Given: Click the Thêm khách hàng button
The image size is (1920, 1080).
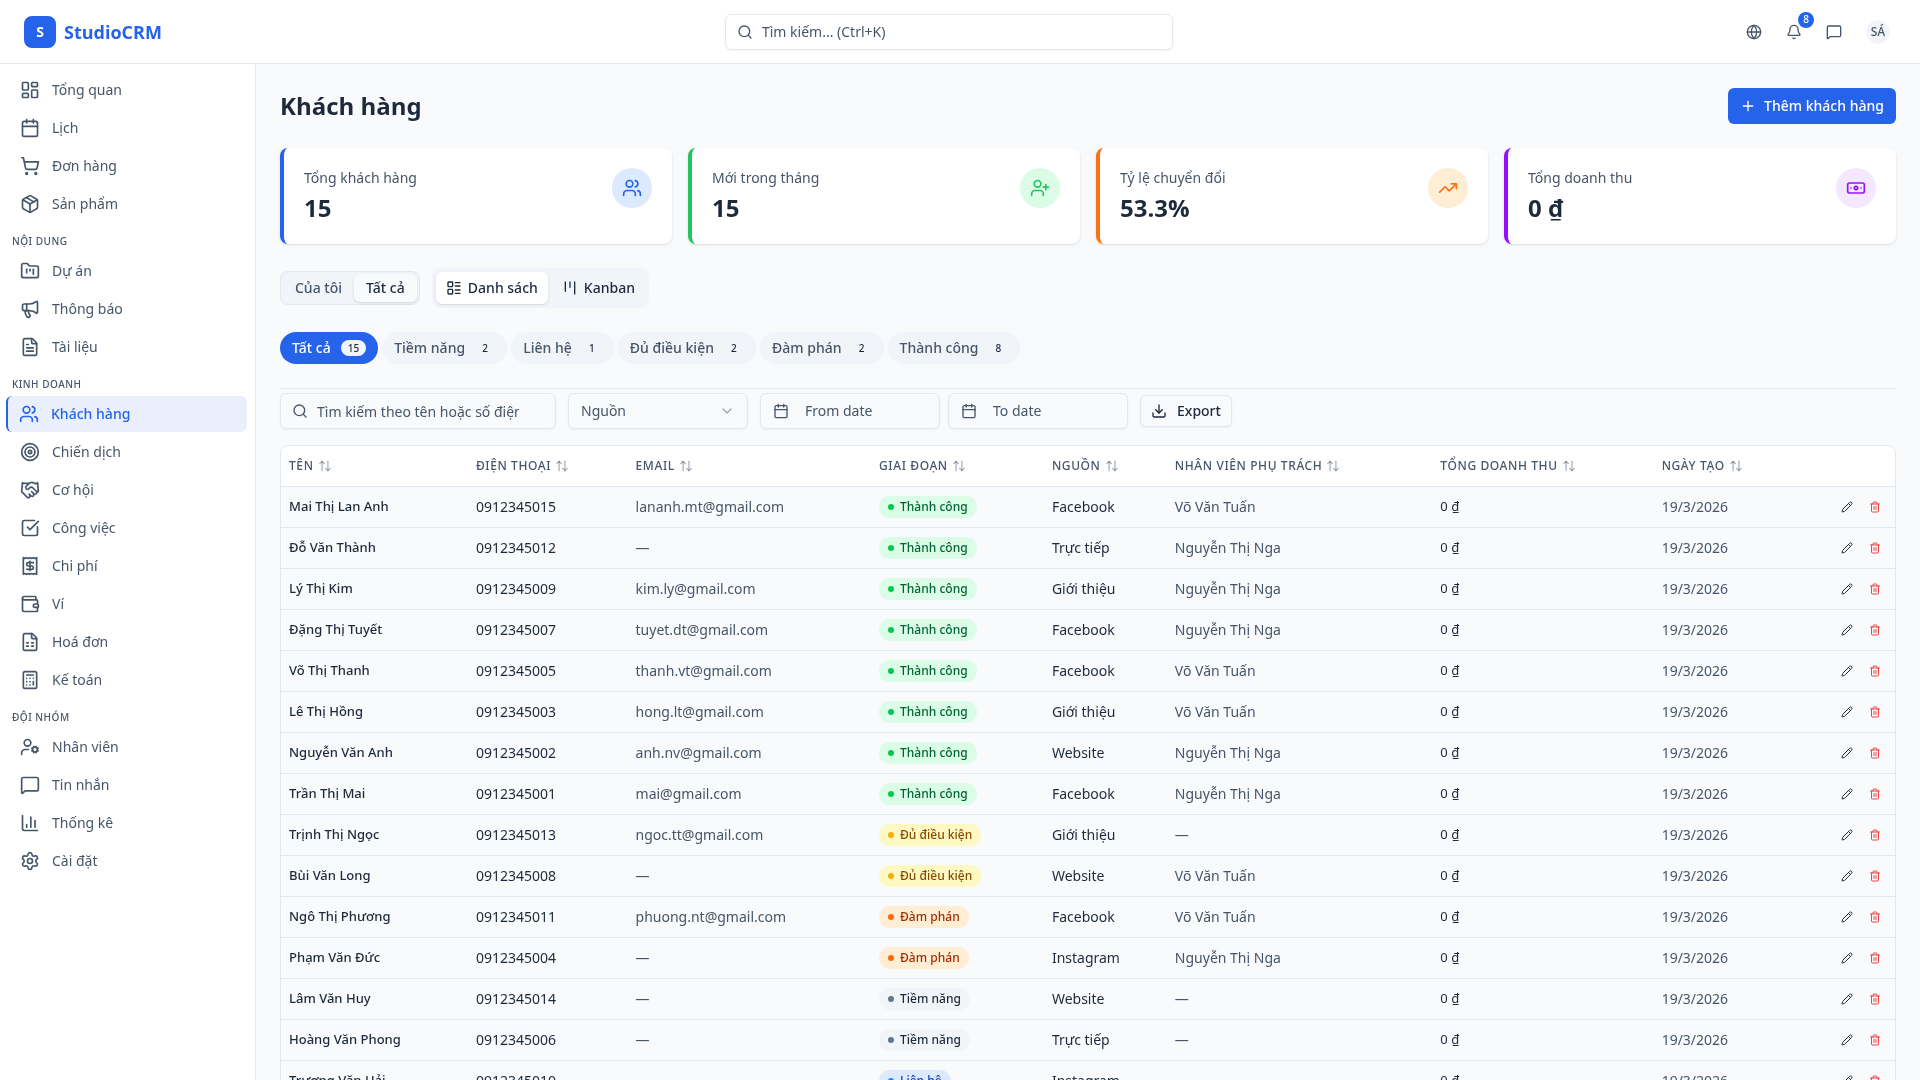Looking at the screenshot, I should 1811,105.
